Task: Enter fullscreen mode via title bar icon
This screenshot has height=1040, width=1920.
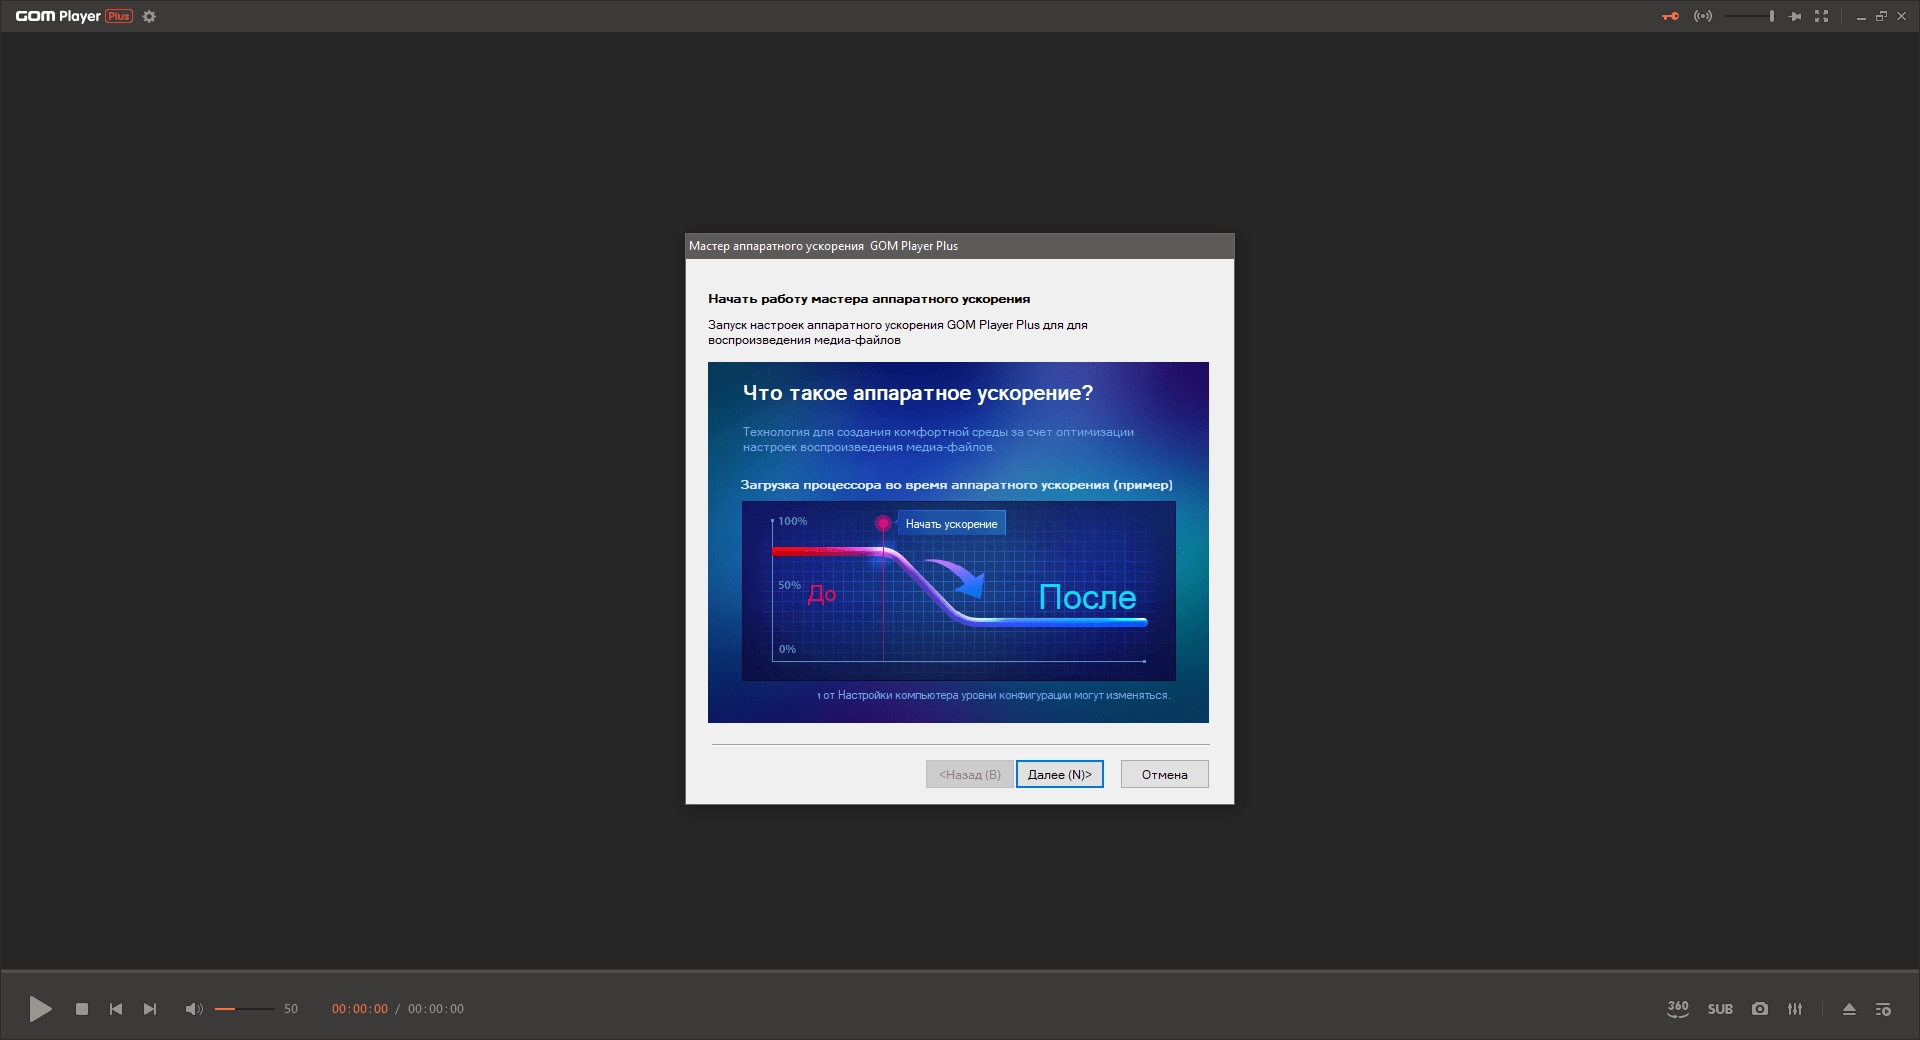Action: click(1821, 16)
